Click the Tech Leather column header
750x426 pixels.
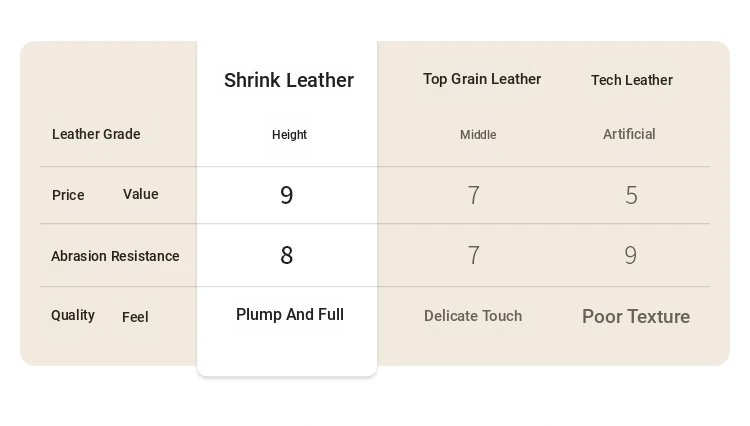pyautogui.click(x=631, y=80)
